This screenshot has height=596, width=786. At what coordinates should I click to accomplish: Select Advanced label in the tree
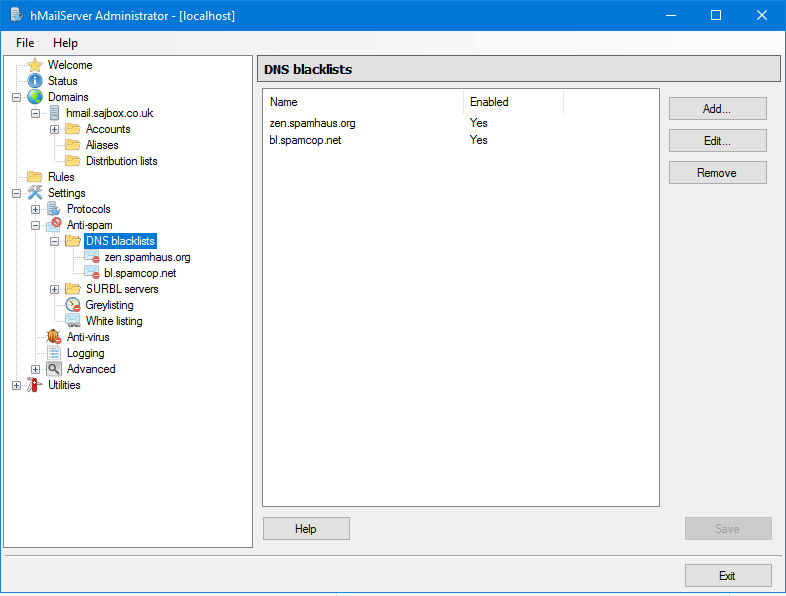91,369
